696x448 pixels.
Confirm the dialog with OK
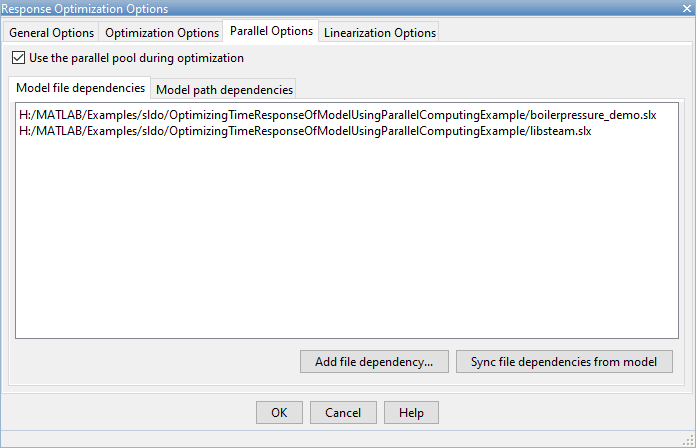click(x=279, y=412)
